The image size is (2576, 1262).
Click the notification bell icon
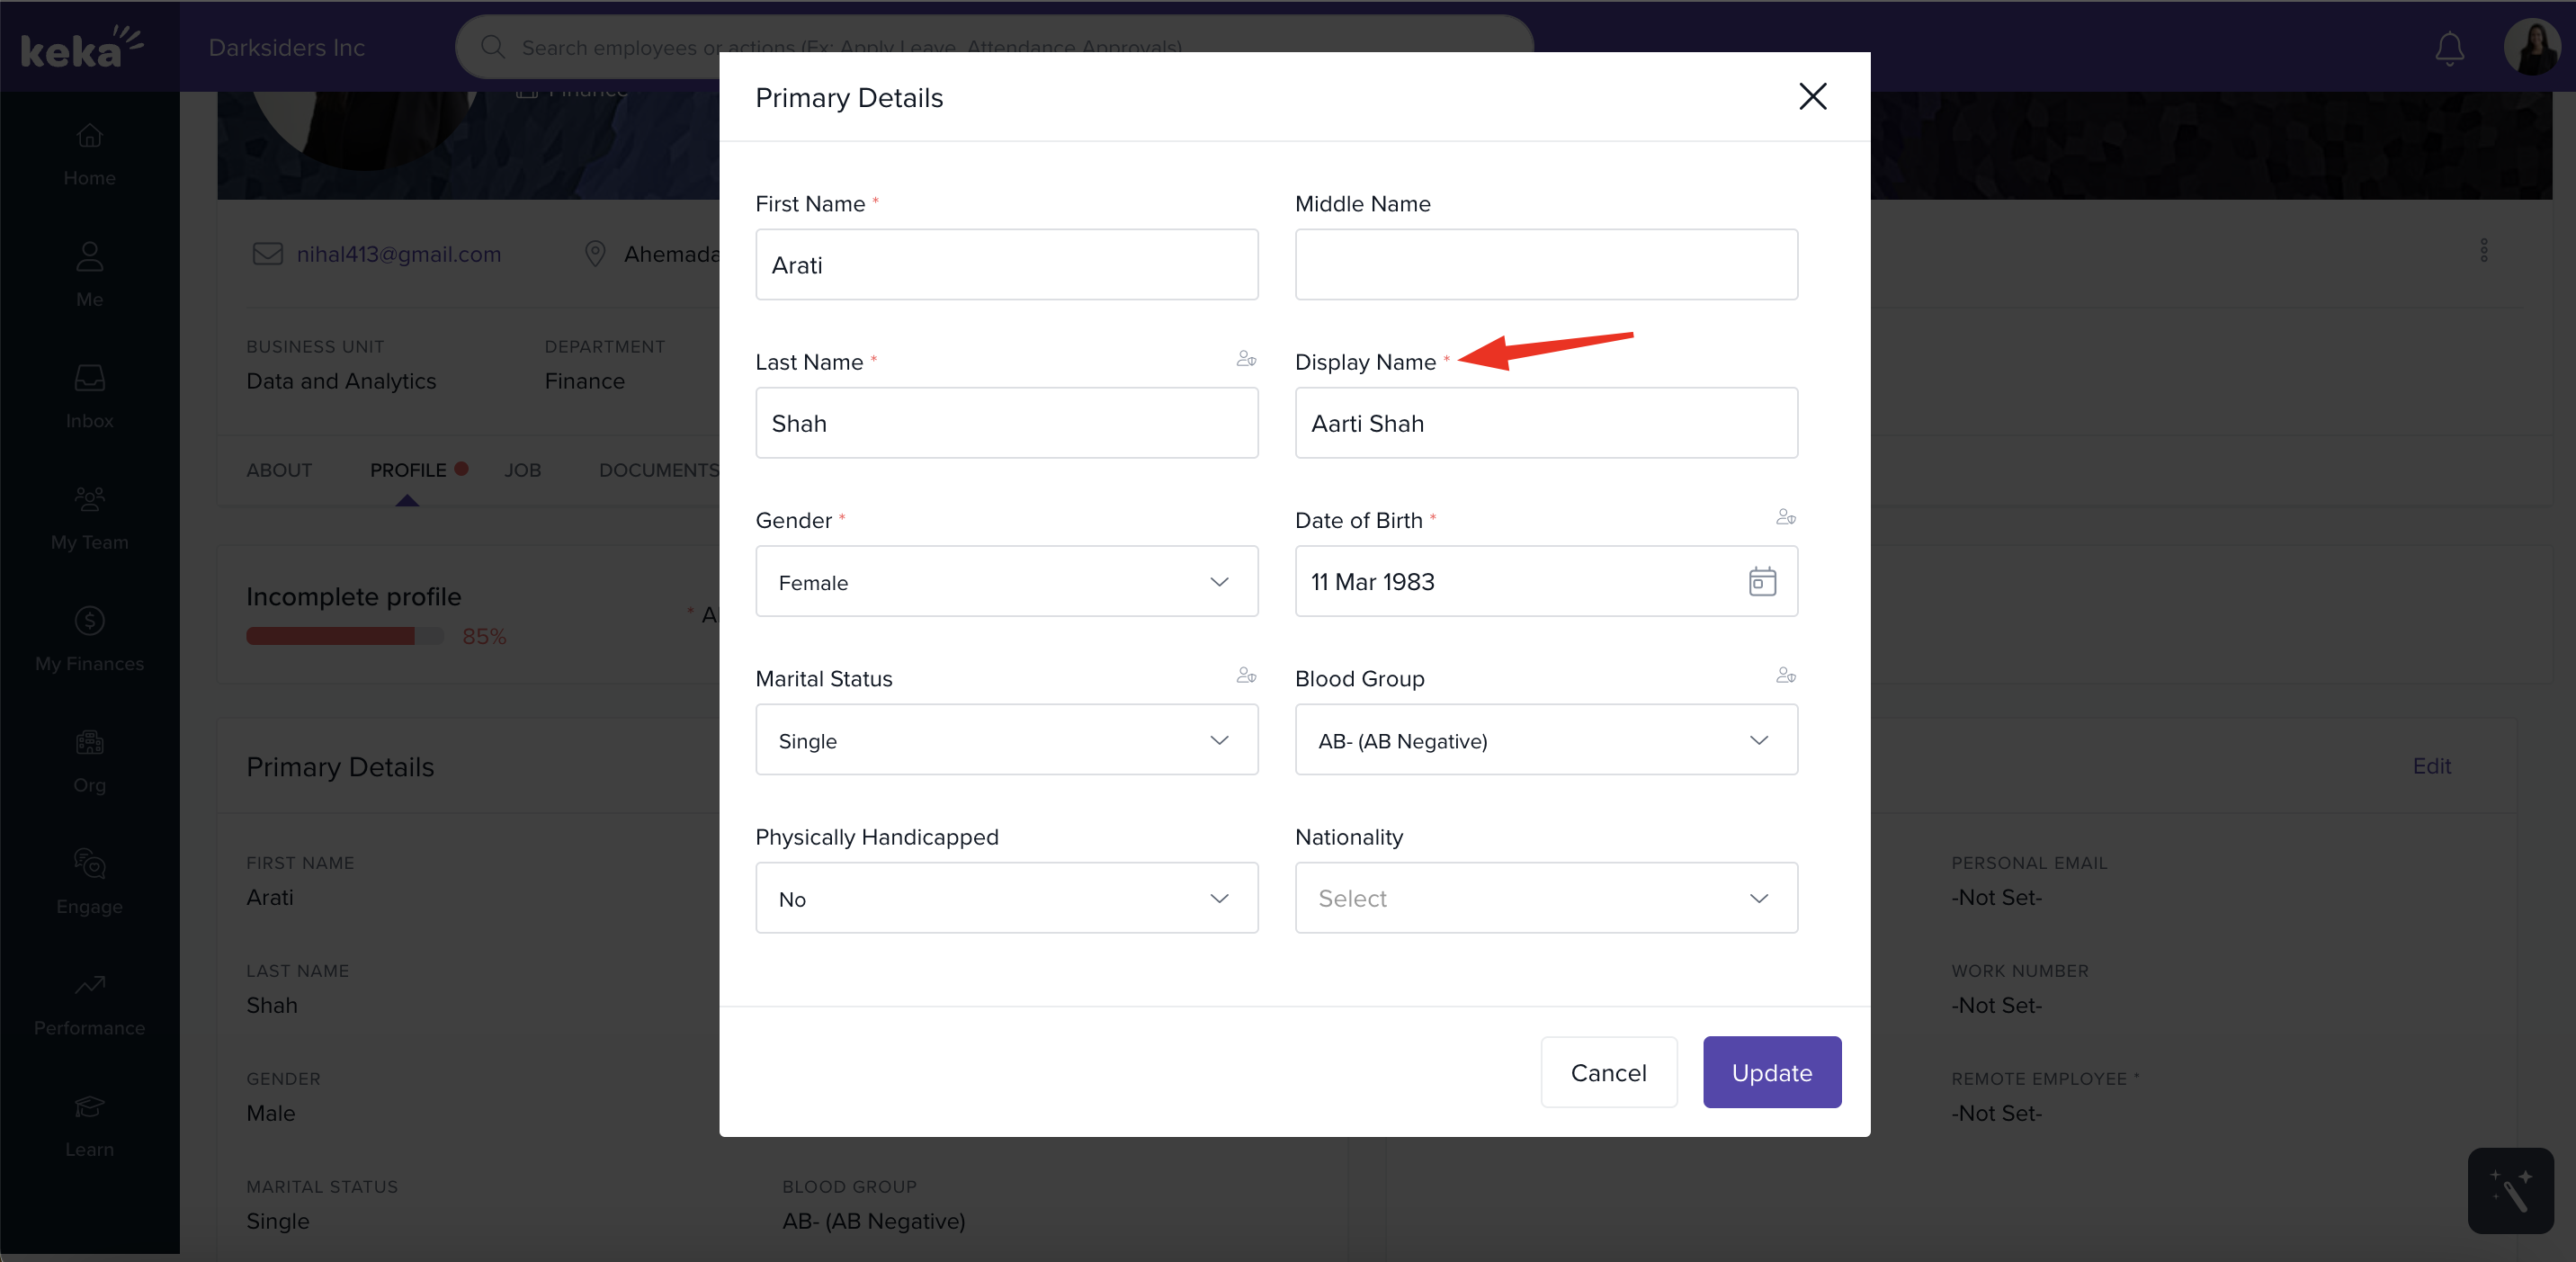[2449, 48]
